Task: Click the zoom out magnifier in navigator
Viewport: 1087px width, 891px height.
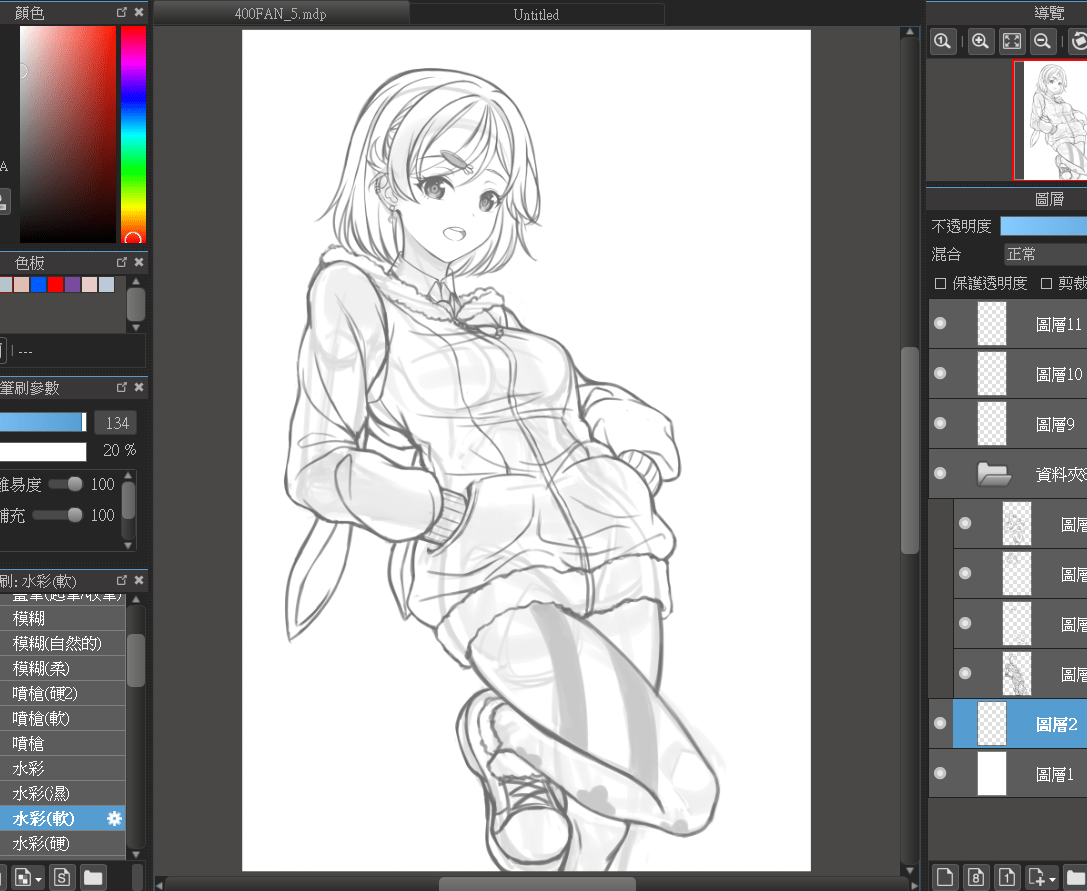Action: coord(1042,41)
